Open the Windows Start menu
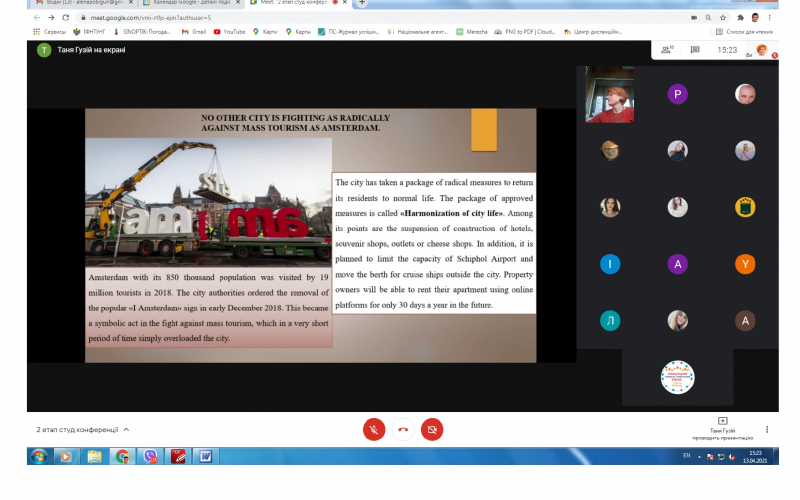This screenshot has width=800, height=500. [39, 456]
